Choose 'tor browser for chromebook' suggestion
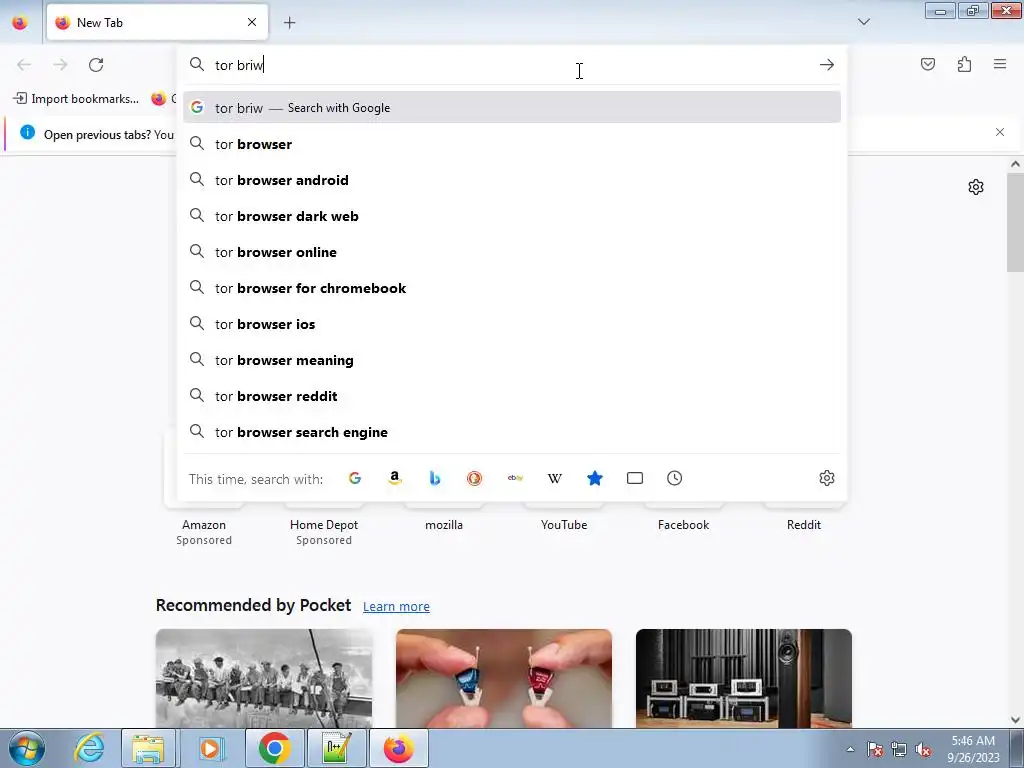This screenshot has width=1024, height=768. pyautogui.click(x=512, y=287)
